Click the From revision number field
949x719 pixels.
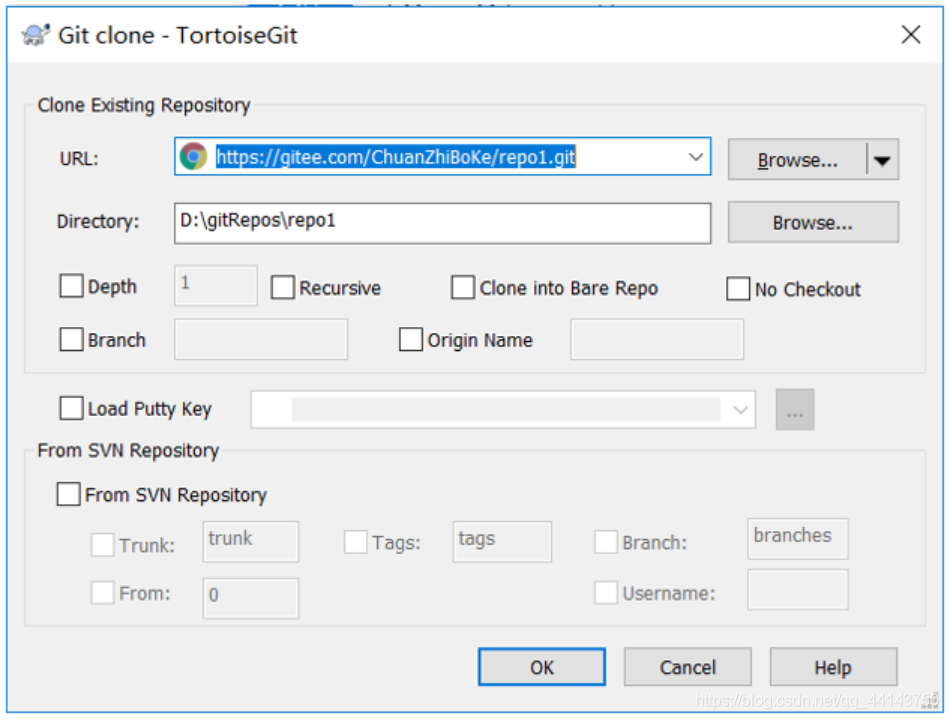(x=251, y=598)
